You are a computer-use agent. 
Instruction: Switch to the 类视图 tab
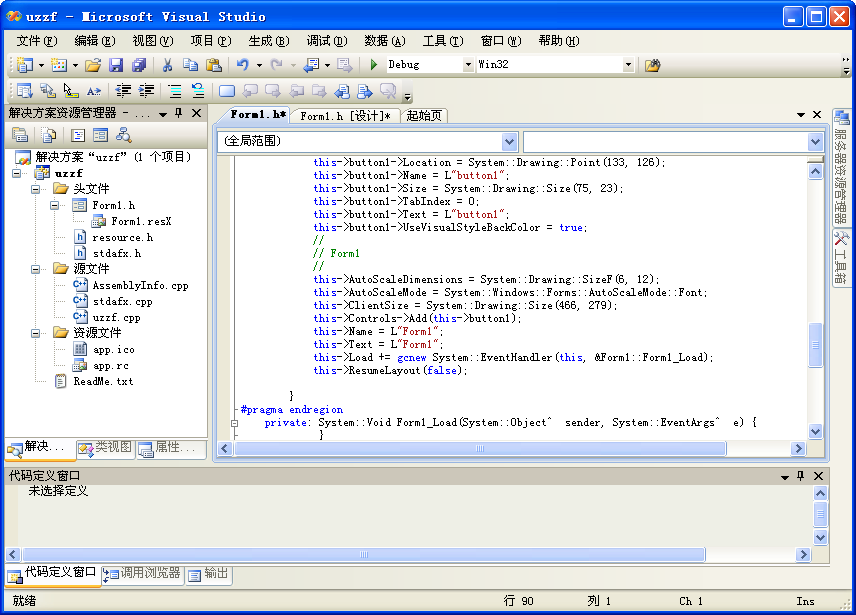[106, 448]
